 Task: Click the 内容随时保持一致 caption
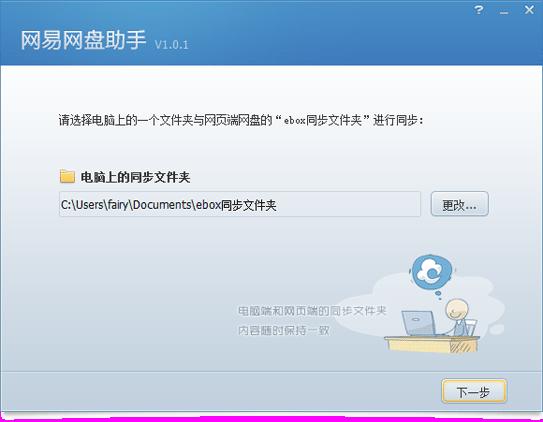click(283, 330)
